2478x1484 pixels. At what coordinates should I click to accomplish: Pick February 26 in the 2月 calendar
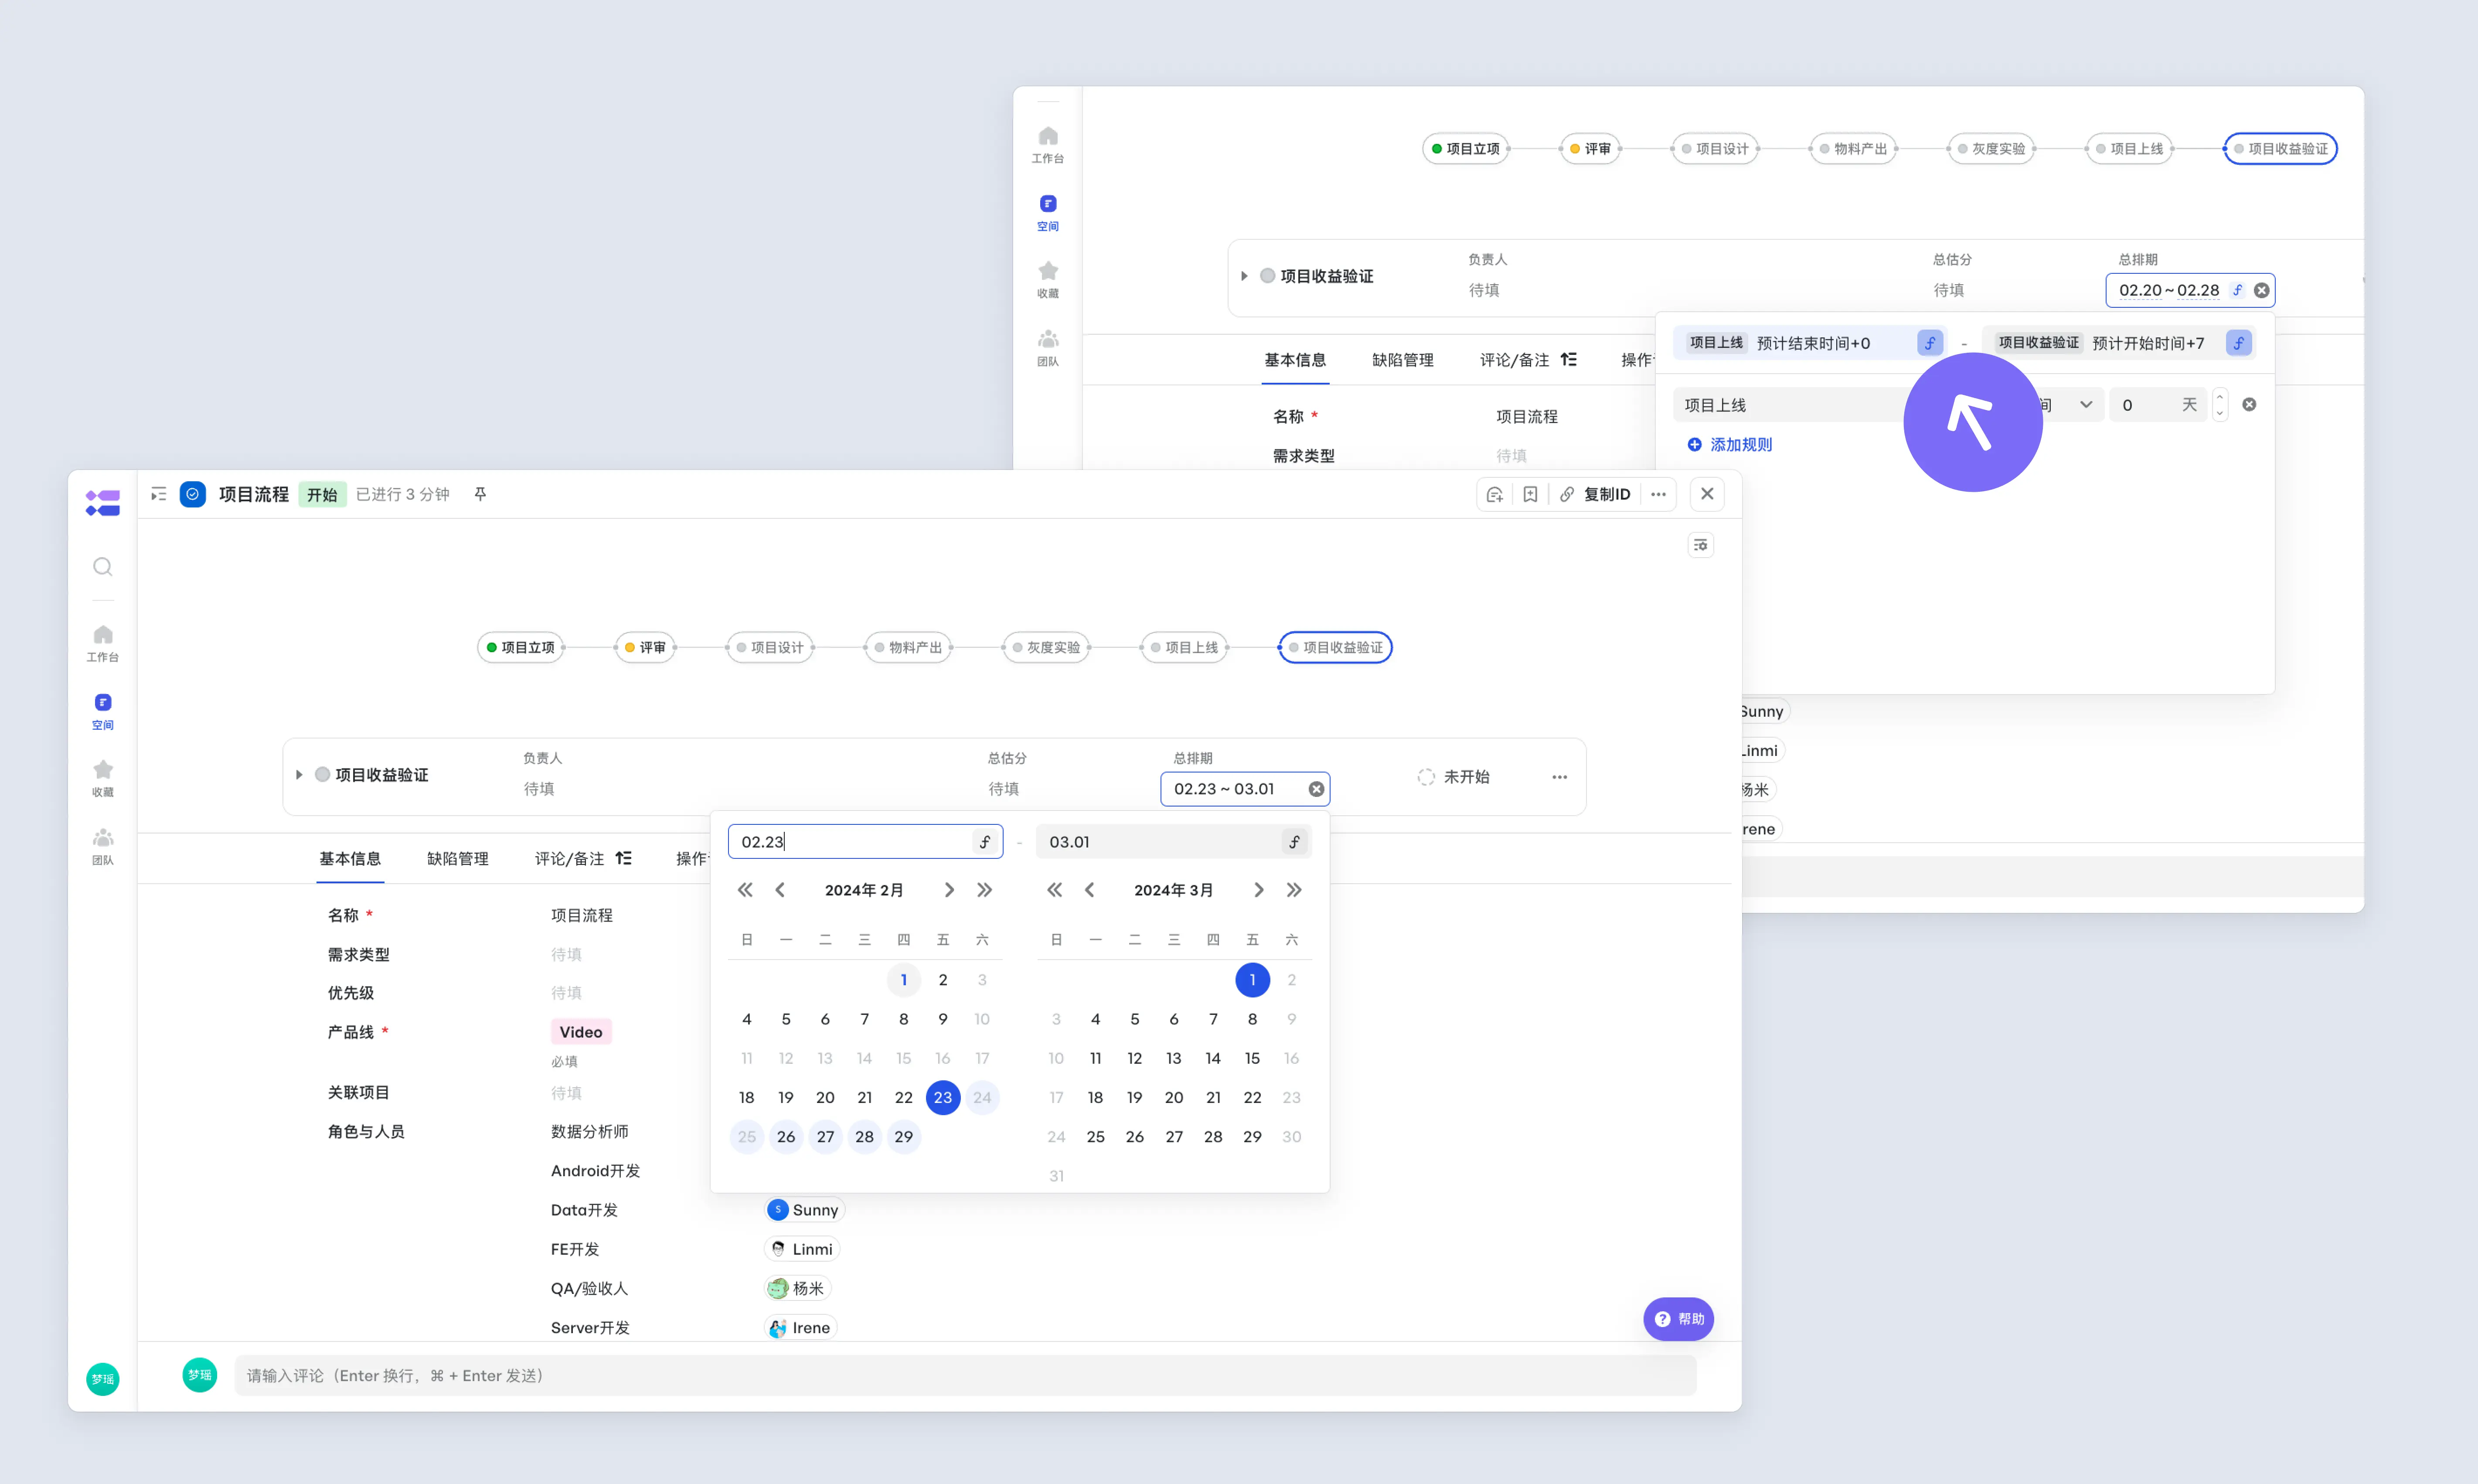pyautogui.click(x=786, y=1136)
